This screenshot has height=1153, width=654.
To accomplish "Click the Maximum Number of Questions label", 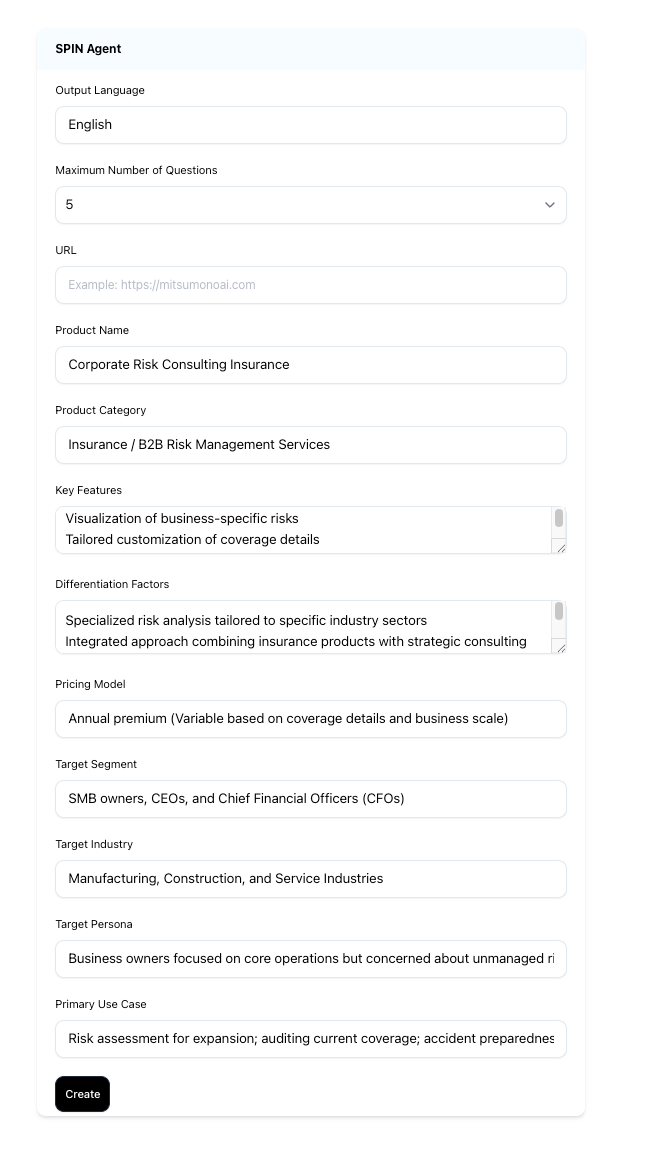I will 136,170.
